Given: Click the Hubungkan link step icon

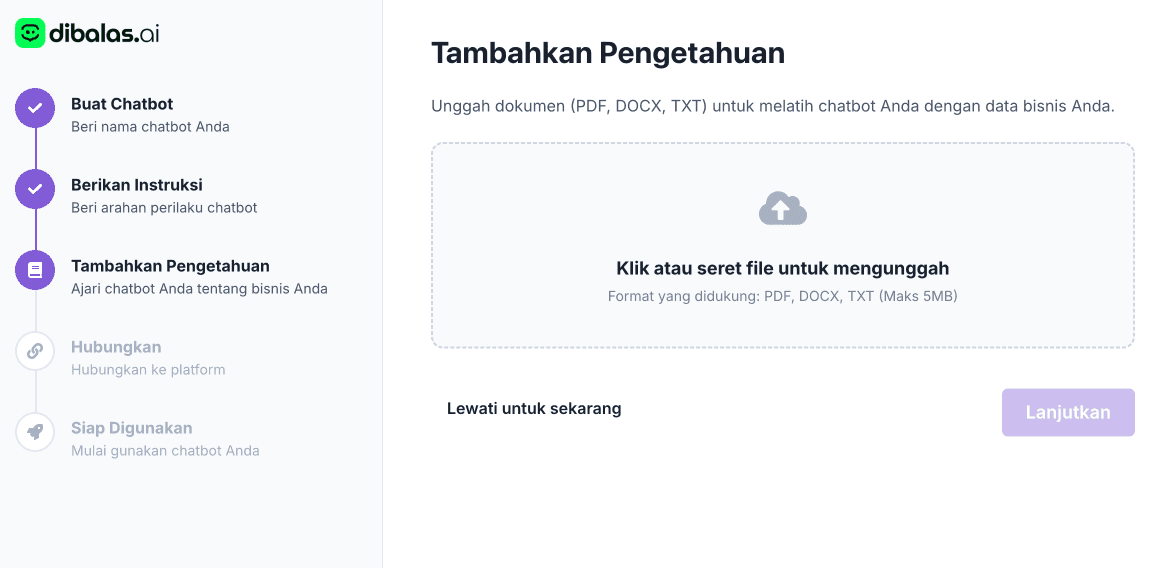Looking at the screenshot, I should pyautogui.click(x=35, y=351).
